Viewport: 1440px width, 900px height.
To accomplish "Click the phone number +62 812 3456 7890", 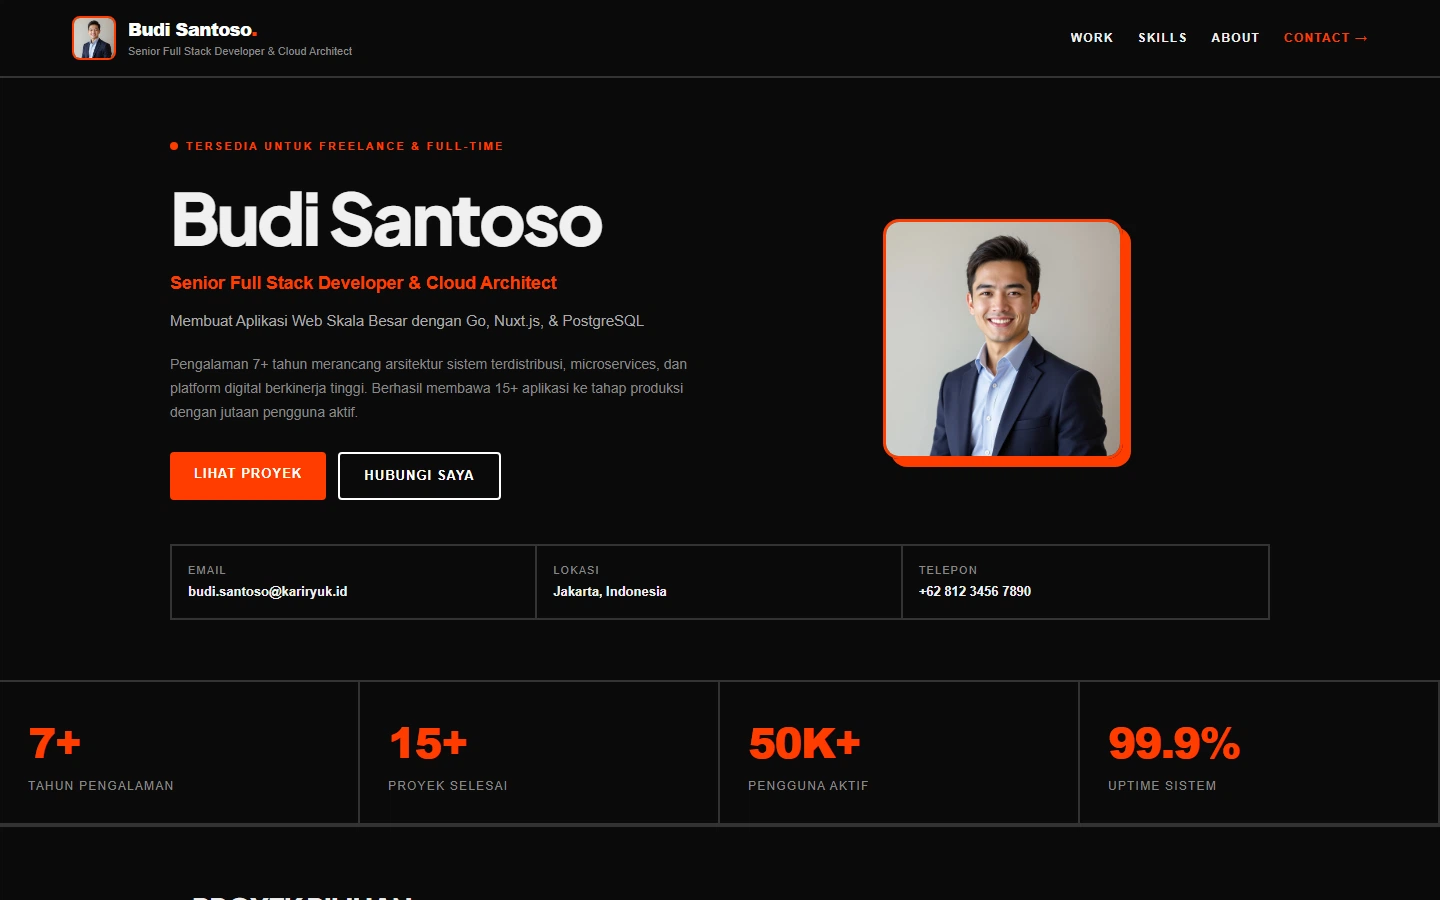I will (x=975, y=592).
